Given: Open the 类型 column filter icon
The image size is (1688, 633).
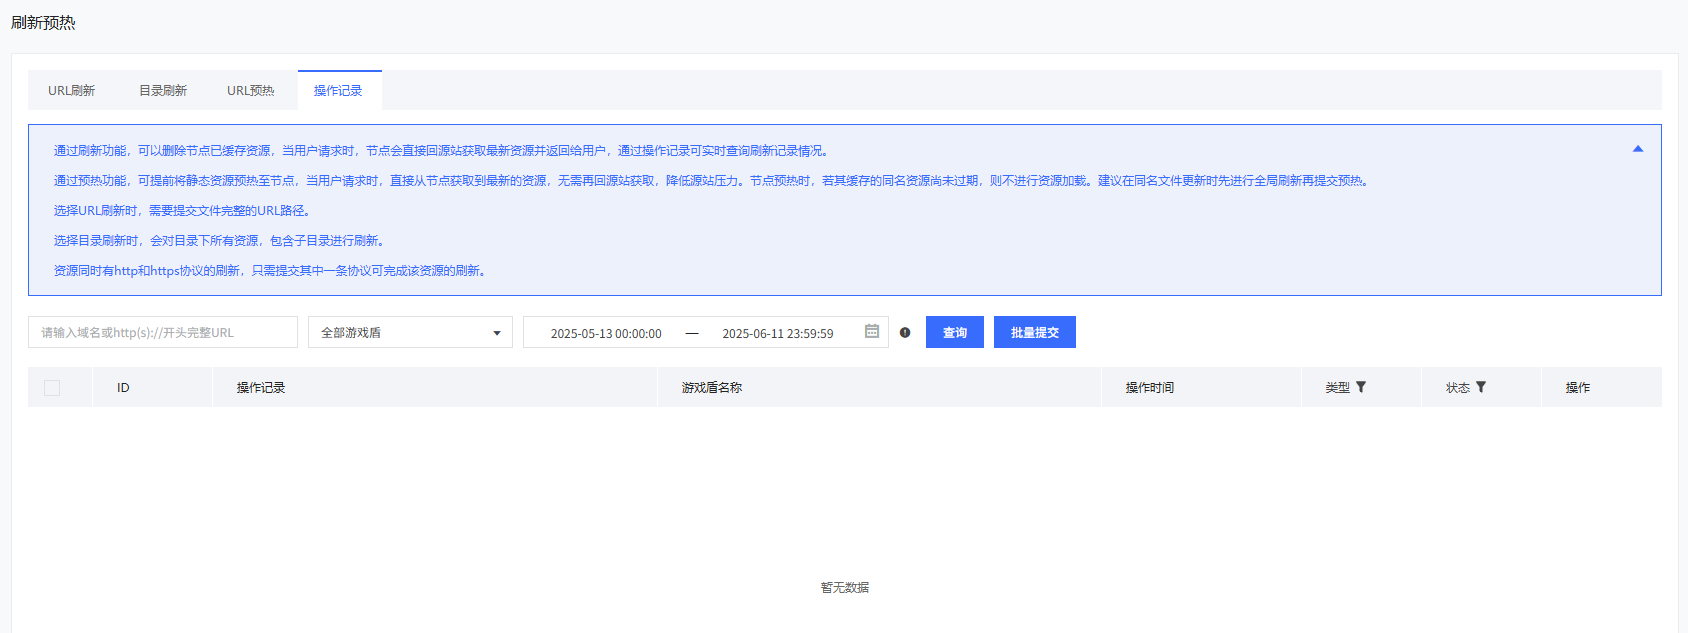Looking at the screenshot, I should [1361, 387].
